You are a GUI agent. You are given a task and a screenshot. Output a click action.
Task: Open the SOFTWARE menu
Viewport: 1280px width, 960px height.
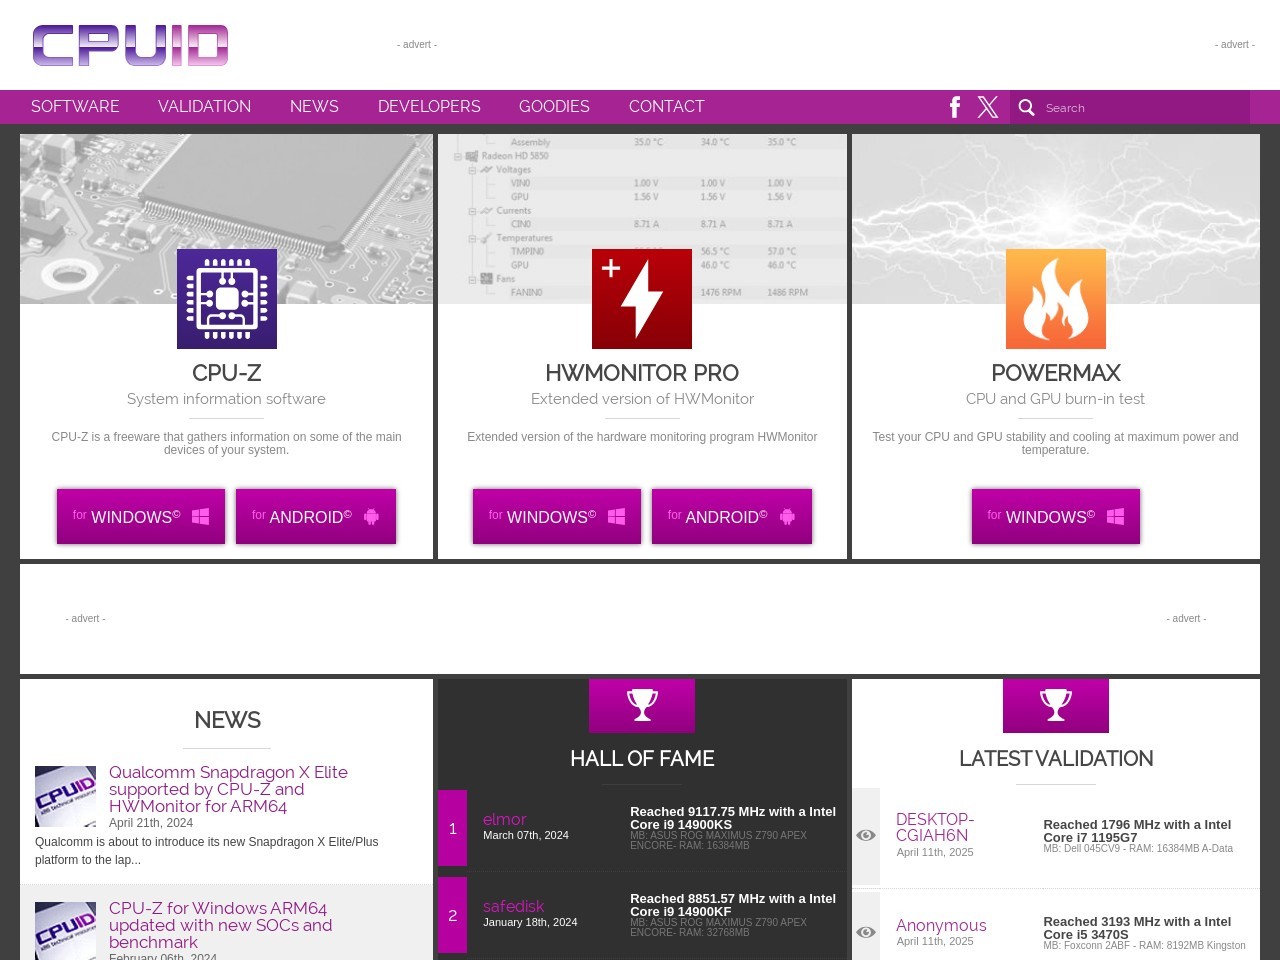pos(75,107)
